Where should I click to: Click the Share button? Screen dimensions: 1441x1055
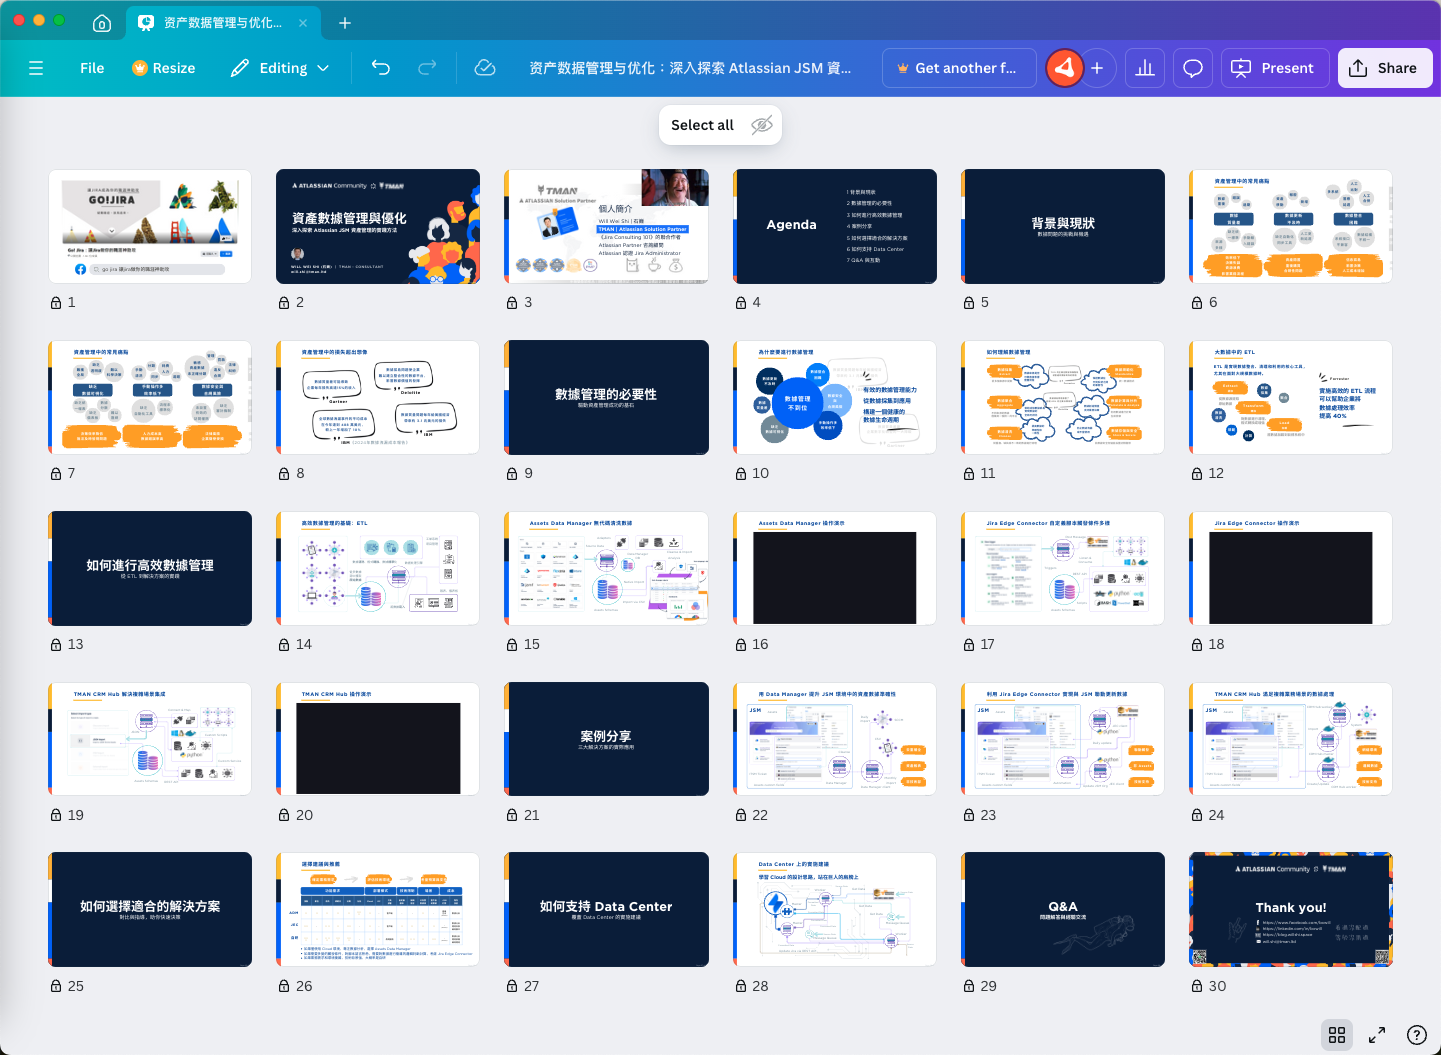point(1385,68)
